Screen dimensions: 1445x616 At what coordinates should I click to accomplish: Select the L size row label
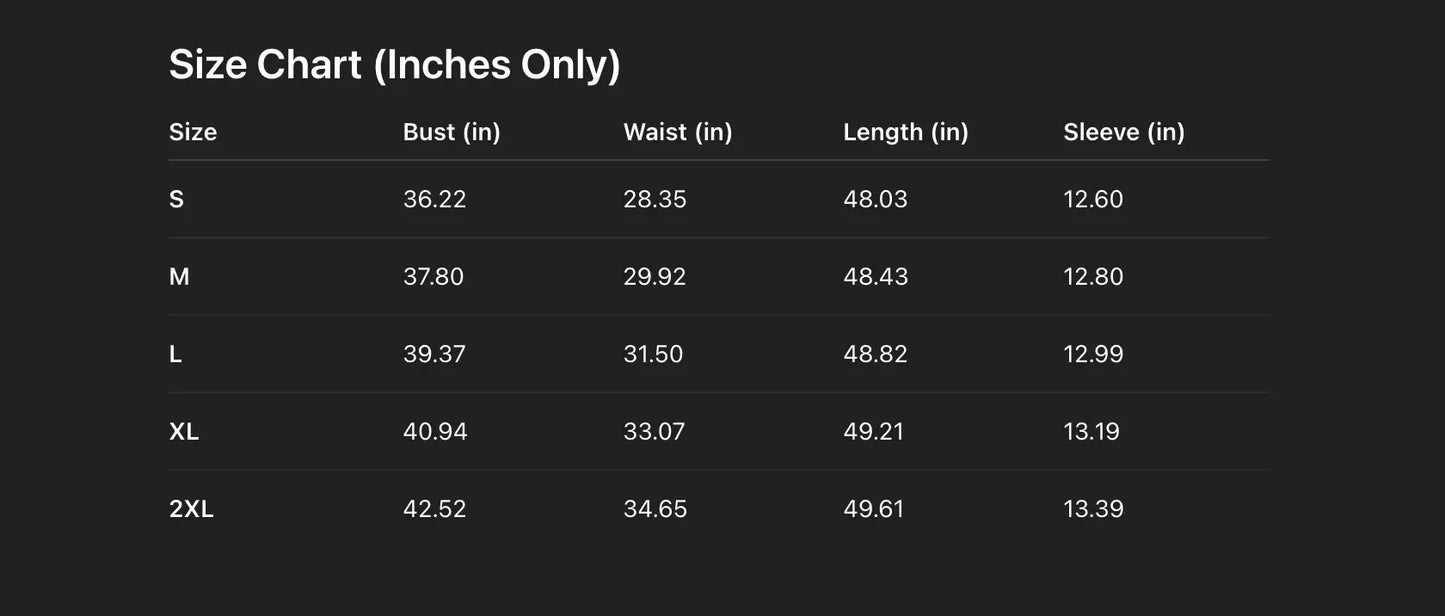(176, 354)
